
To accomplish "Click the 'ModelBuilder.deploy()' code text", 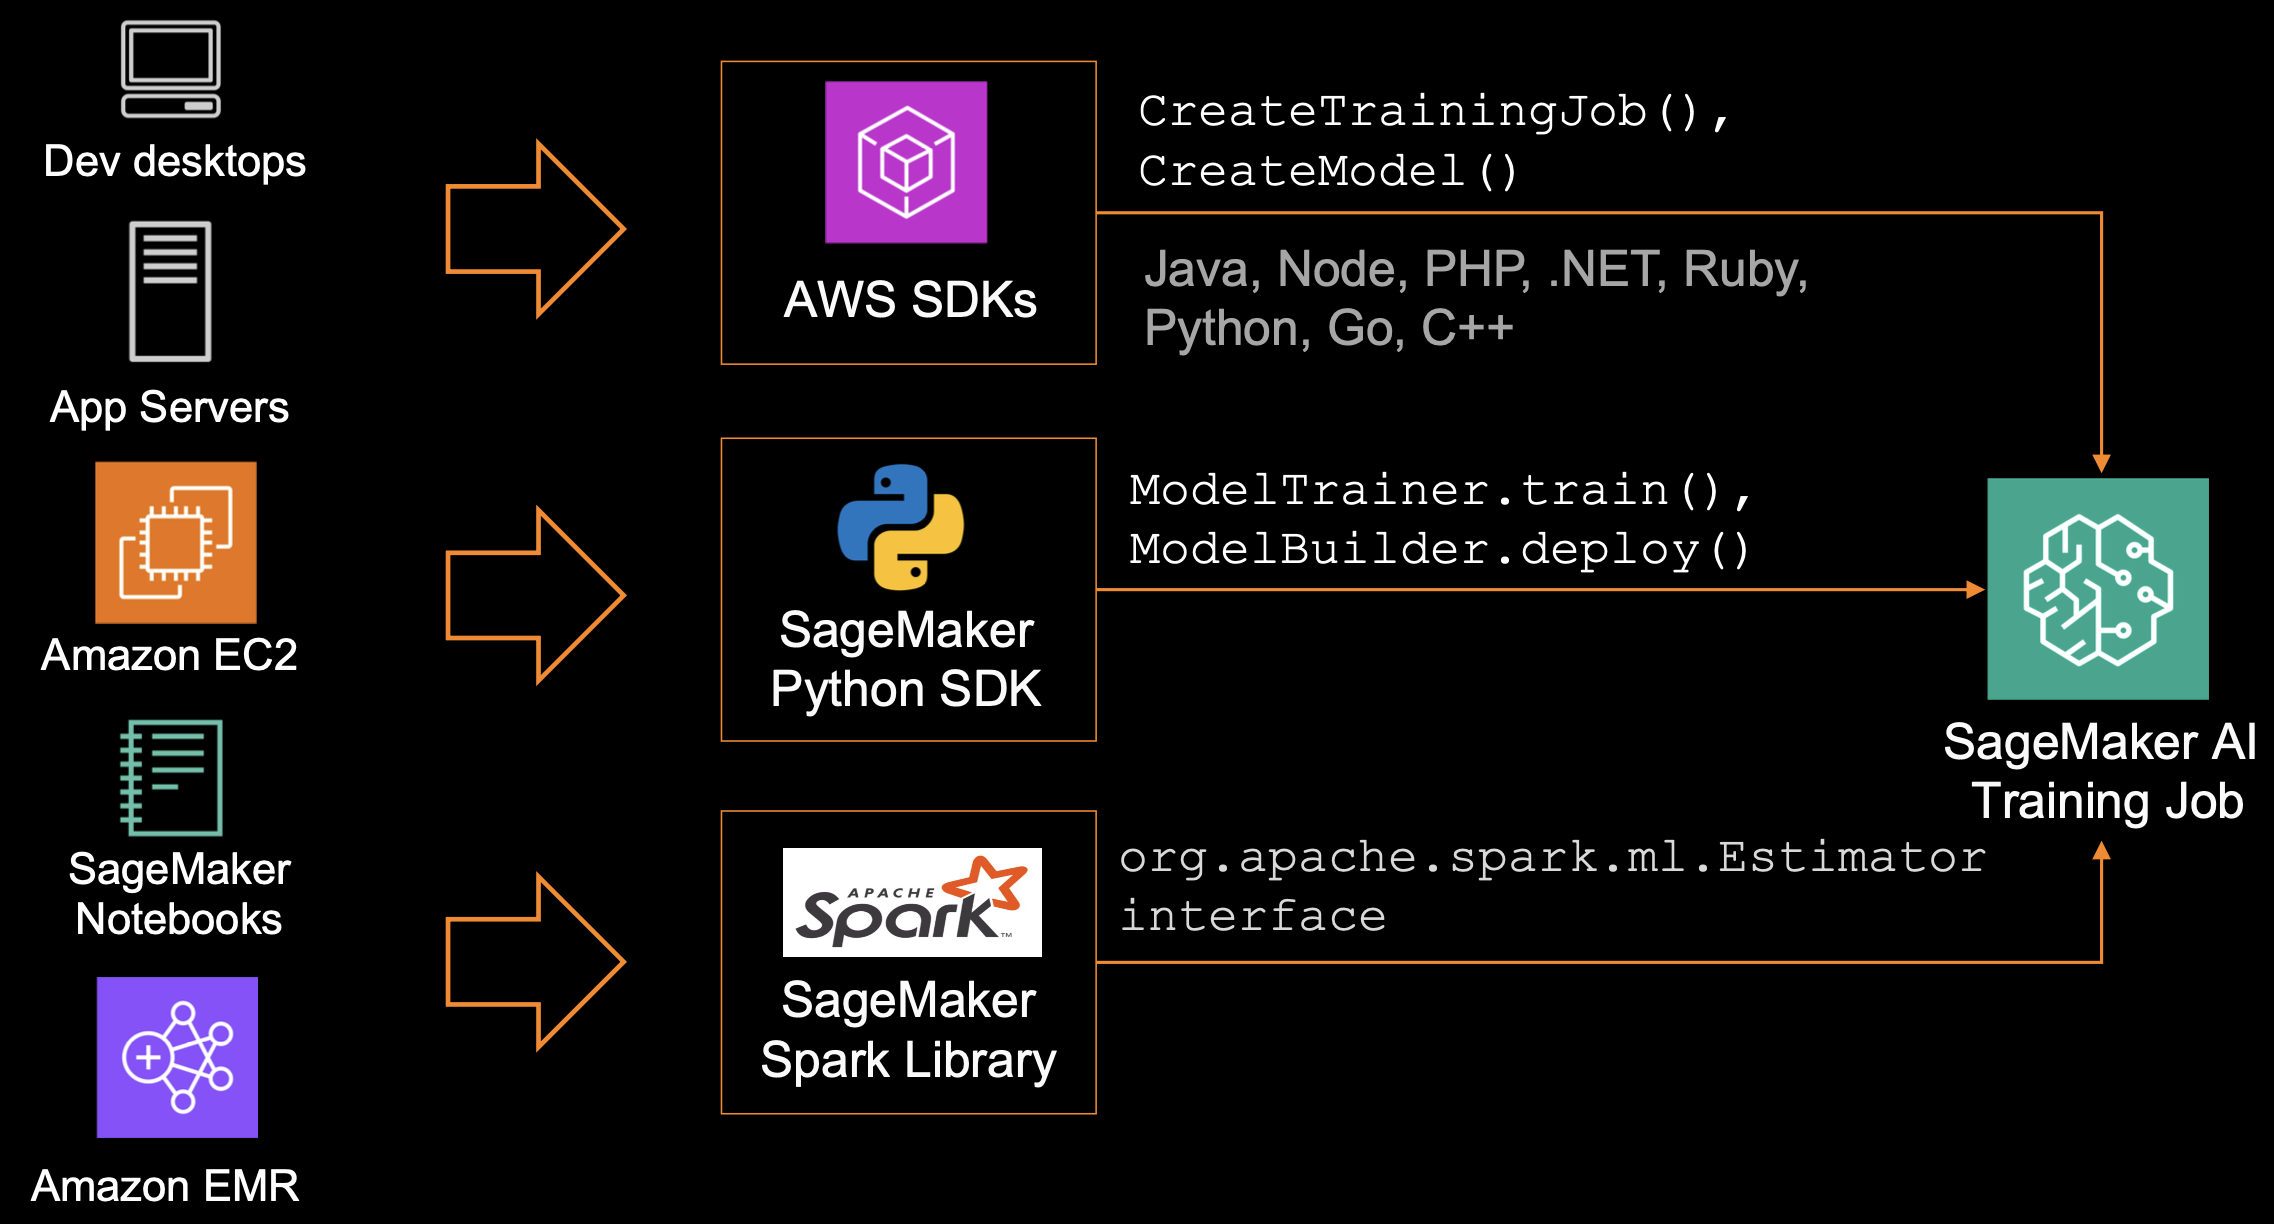I will click(1440, 549).
